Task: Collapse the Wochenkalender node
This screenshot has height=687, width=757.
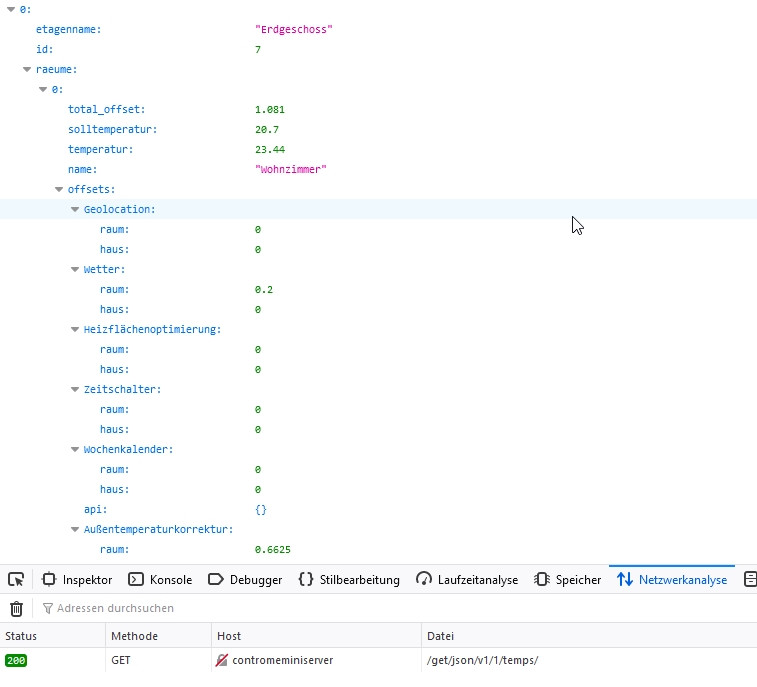Action: (75, 450)
